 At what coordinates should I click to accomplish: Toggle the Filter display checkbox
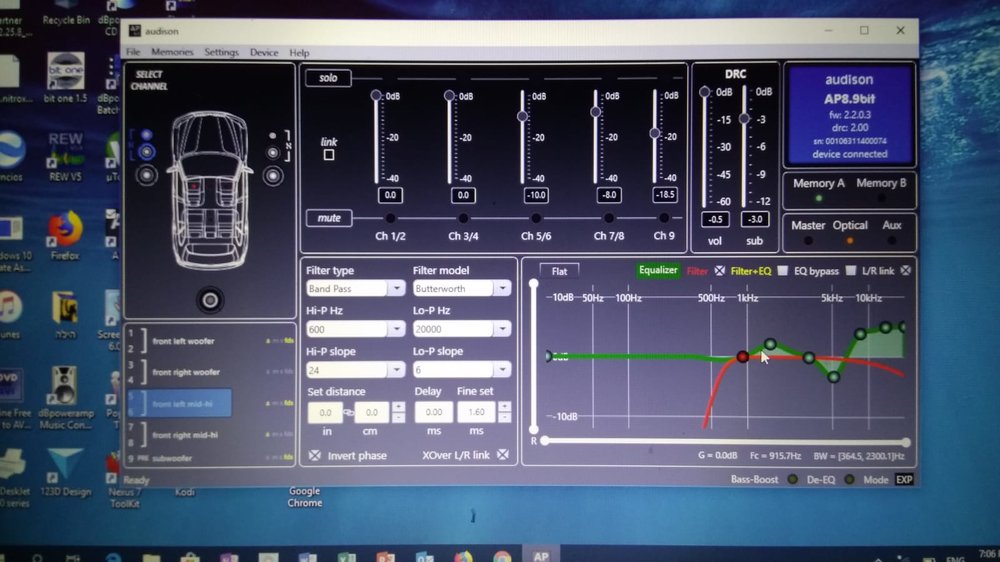click(x=719, y=270)
